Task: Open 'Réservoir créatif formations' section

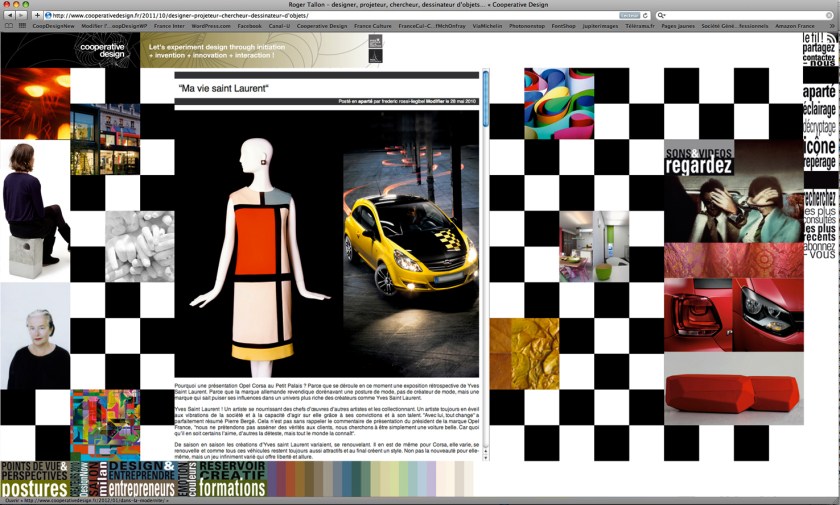Action: pos(232,479)
